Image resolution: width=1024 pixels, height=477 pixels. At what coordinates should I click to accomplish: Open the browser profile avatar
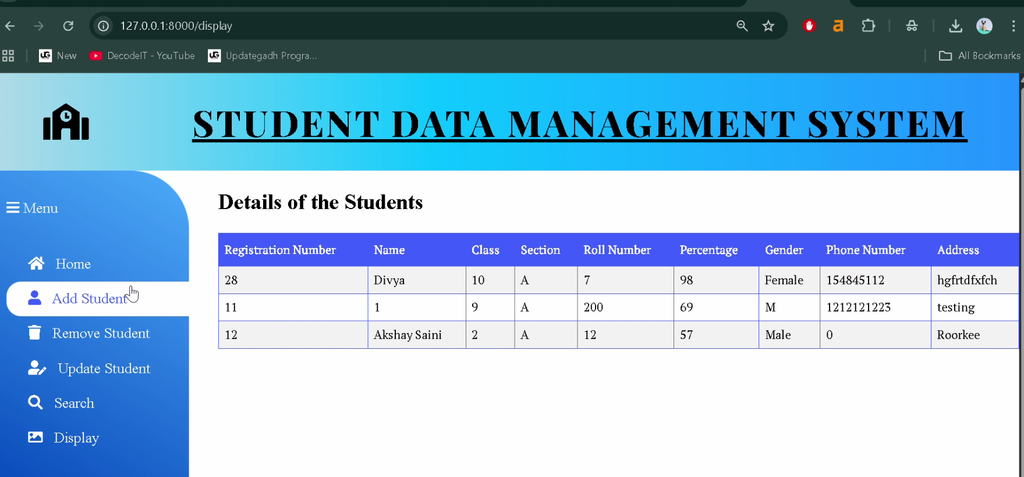pyautogui.click(x=984, y=26)
